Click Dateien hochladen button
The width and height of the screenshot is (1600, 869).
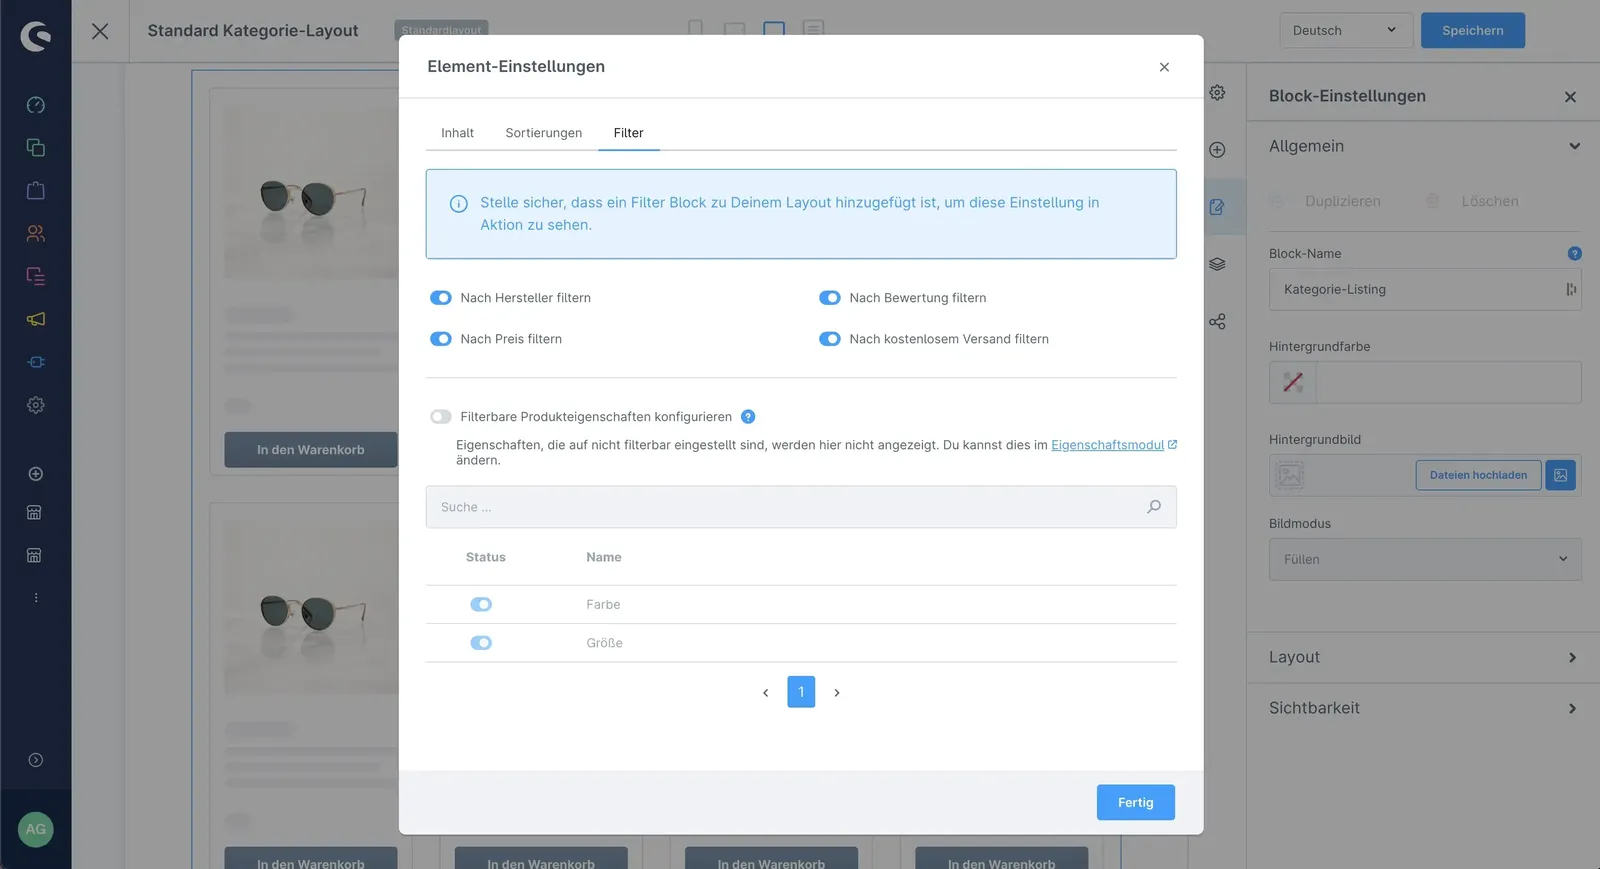[1478, 475]
